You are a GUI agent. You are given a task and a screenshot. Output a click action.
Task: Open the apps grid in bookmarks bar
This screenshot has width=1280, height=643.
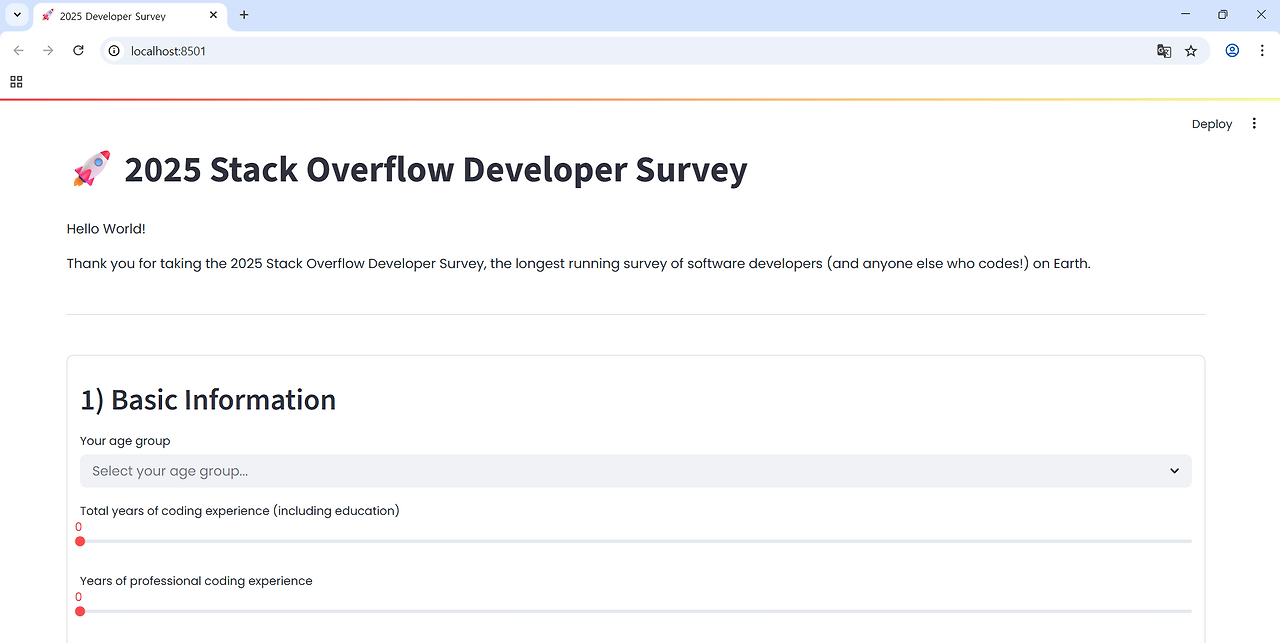click(x=16, y=82)
